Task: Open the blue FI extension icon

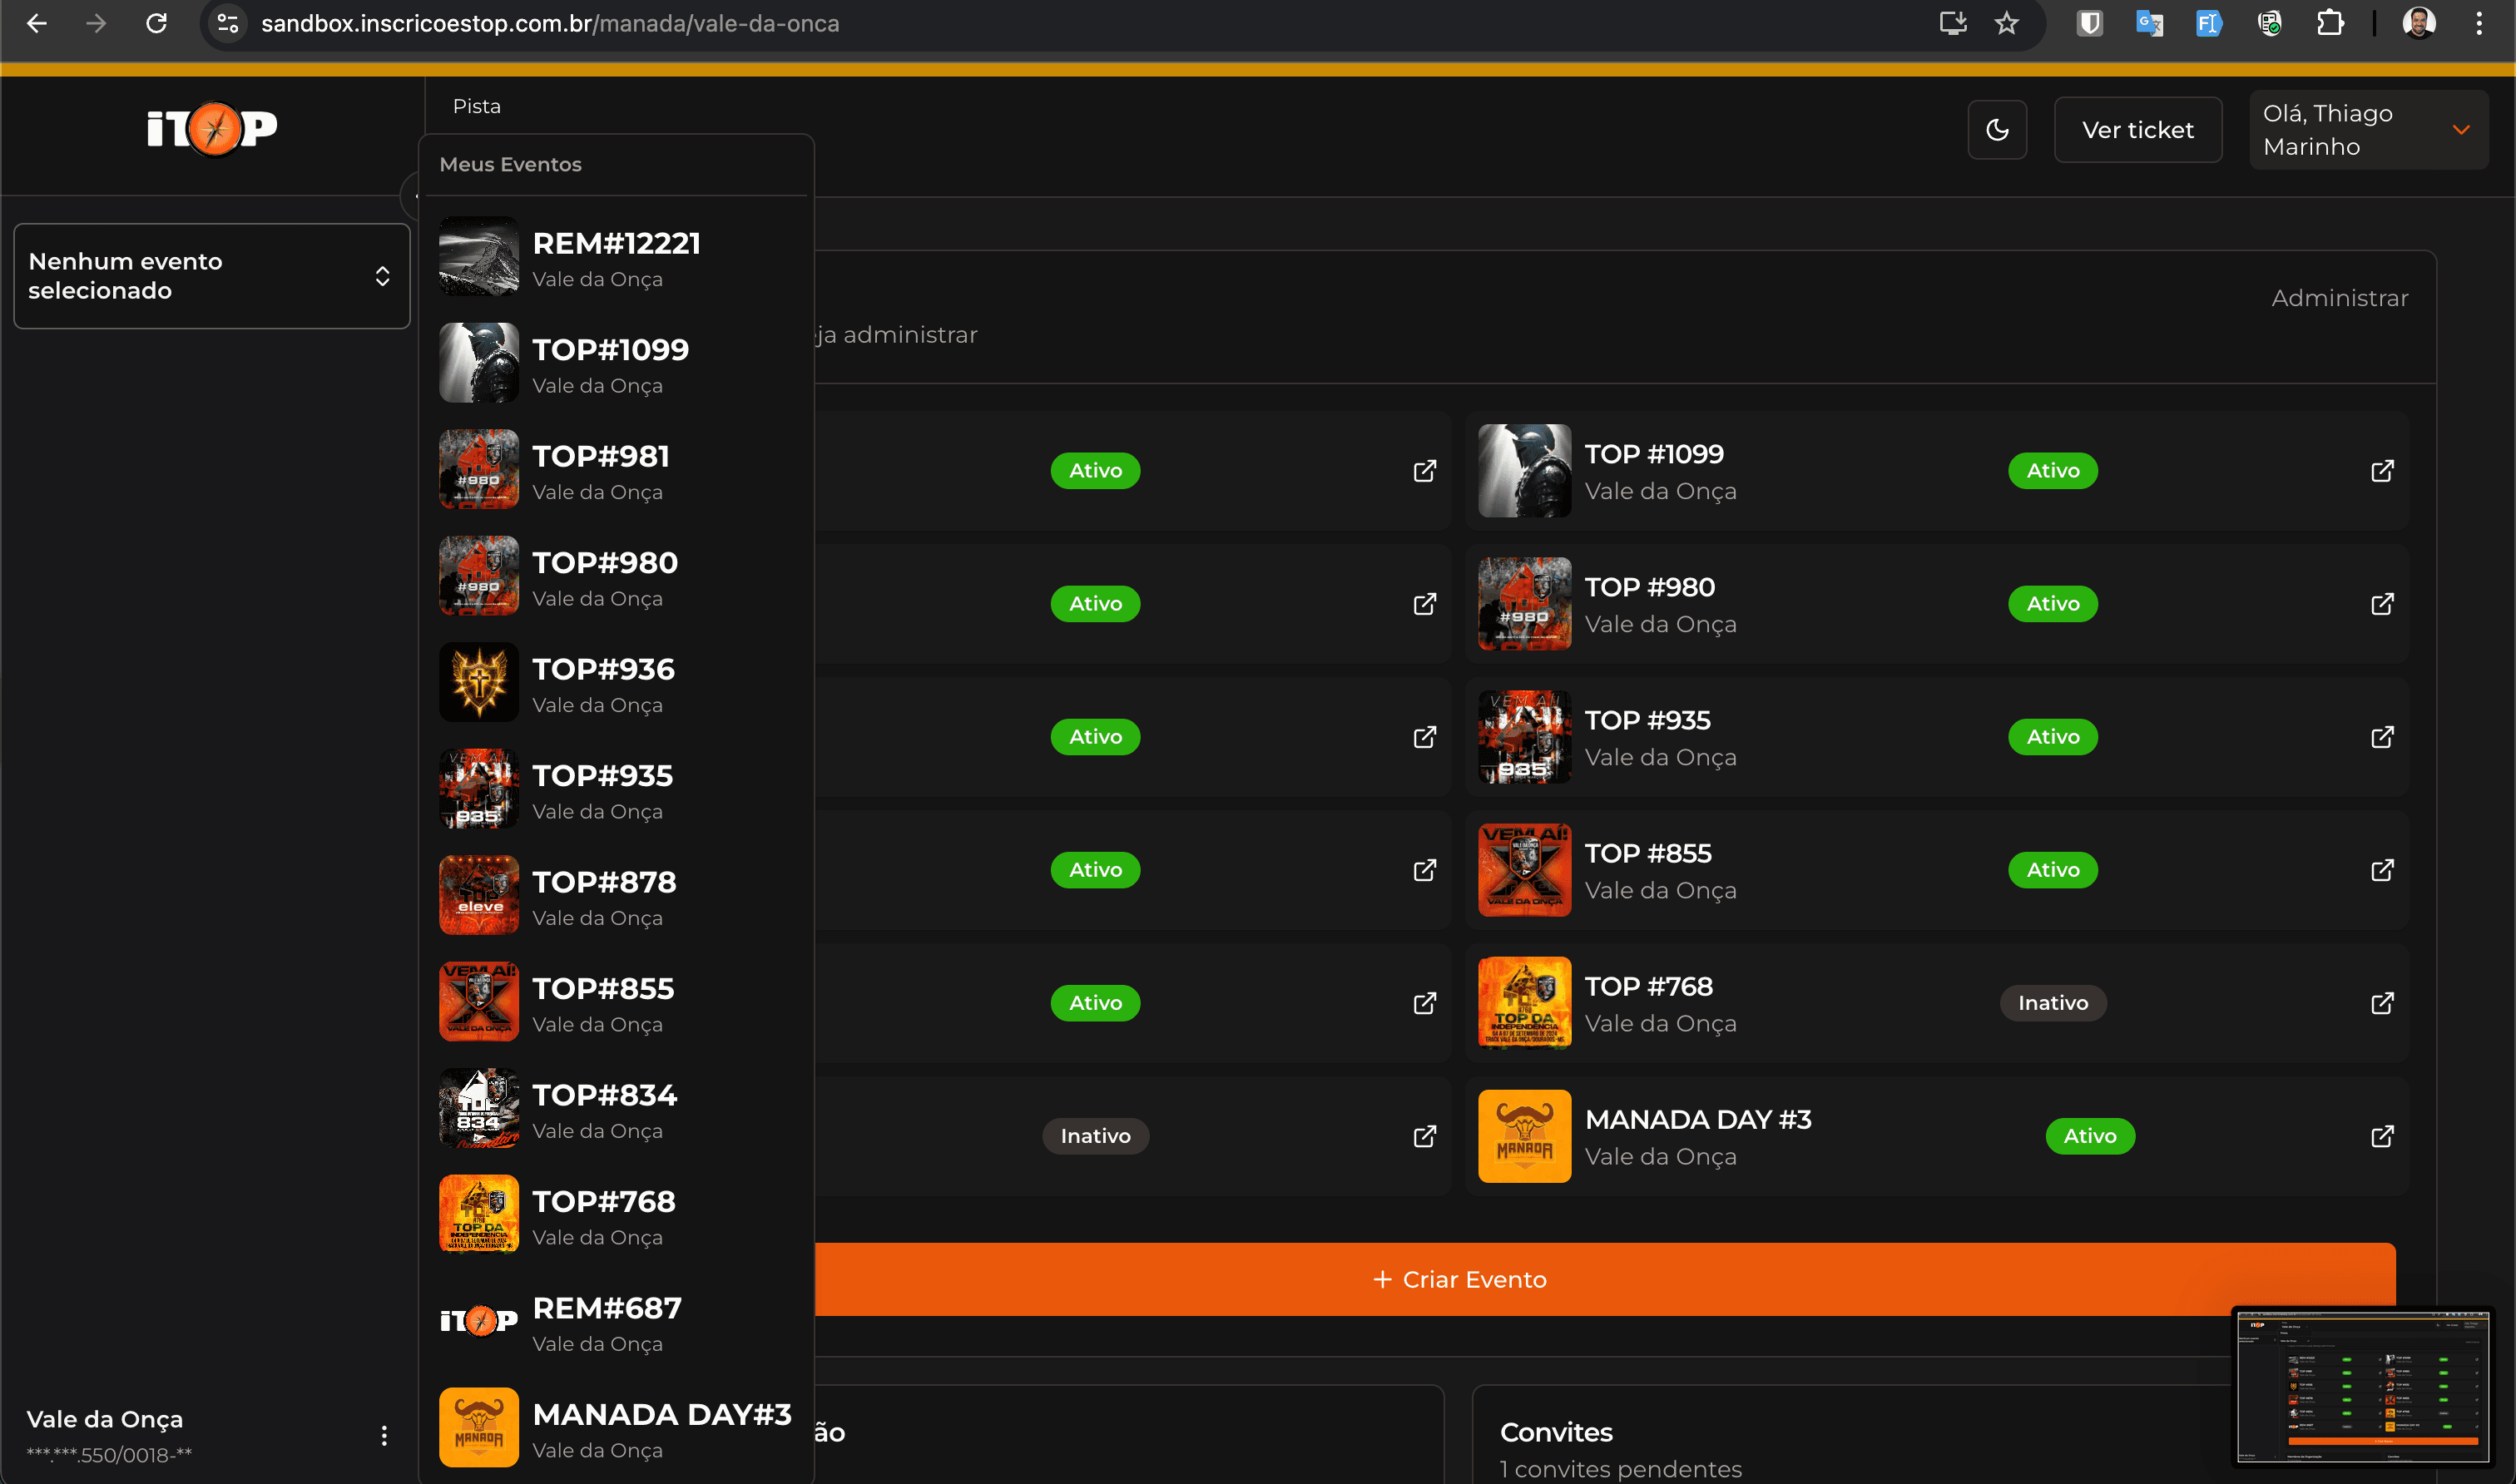Action: [2208, 23]
